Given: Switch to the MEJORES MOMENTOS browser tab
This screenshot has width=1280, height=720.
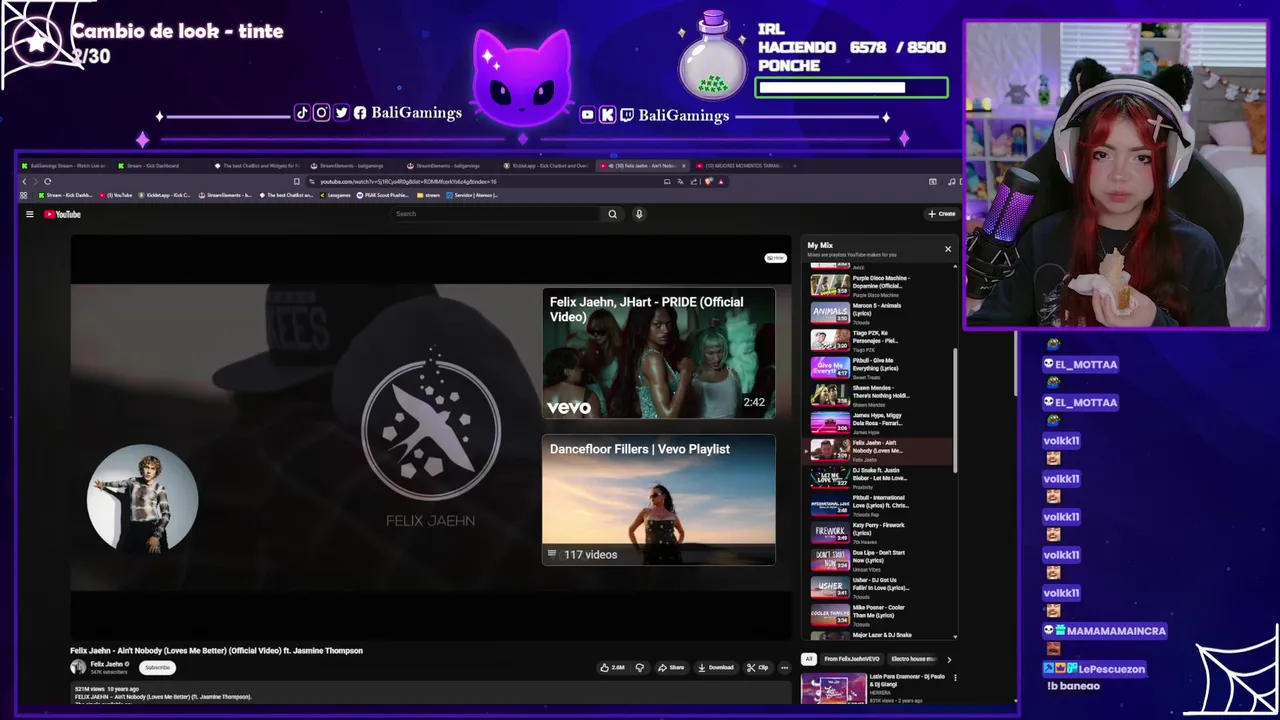Looking at the screenshot, I should [741, 166].
